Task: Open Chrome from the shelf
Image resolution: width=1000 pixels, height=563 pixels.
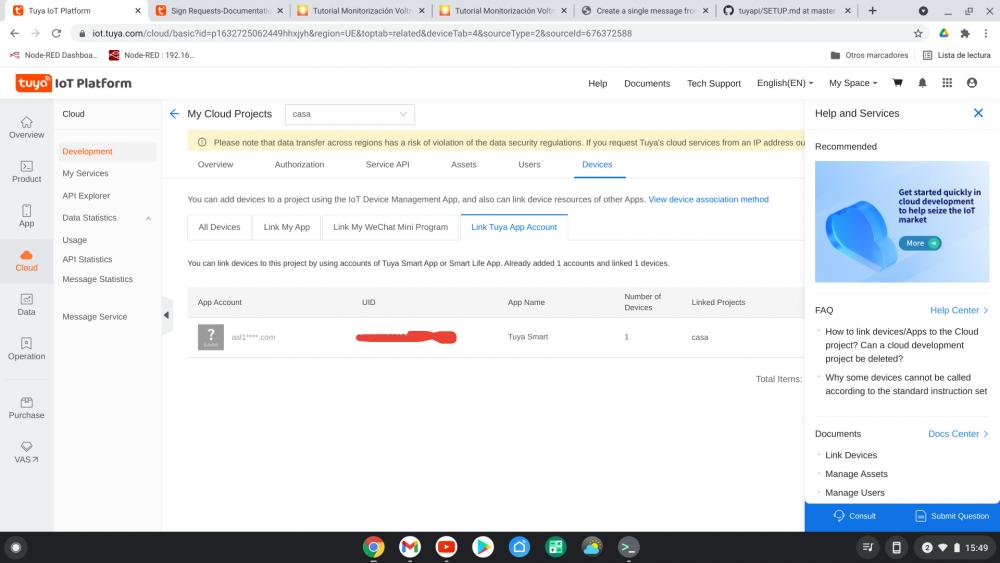Action: coord(374,547)
